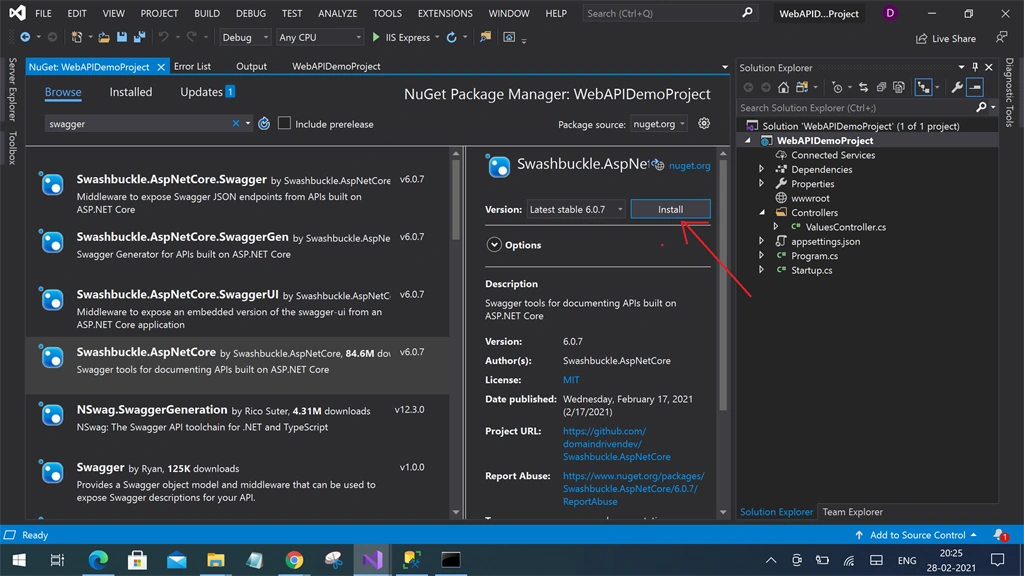Click Switch Views icon in Solution Explorer

pyautogui.click(x=801, y=87)
